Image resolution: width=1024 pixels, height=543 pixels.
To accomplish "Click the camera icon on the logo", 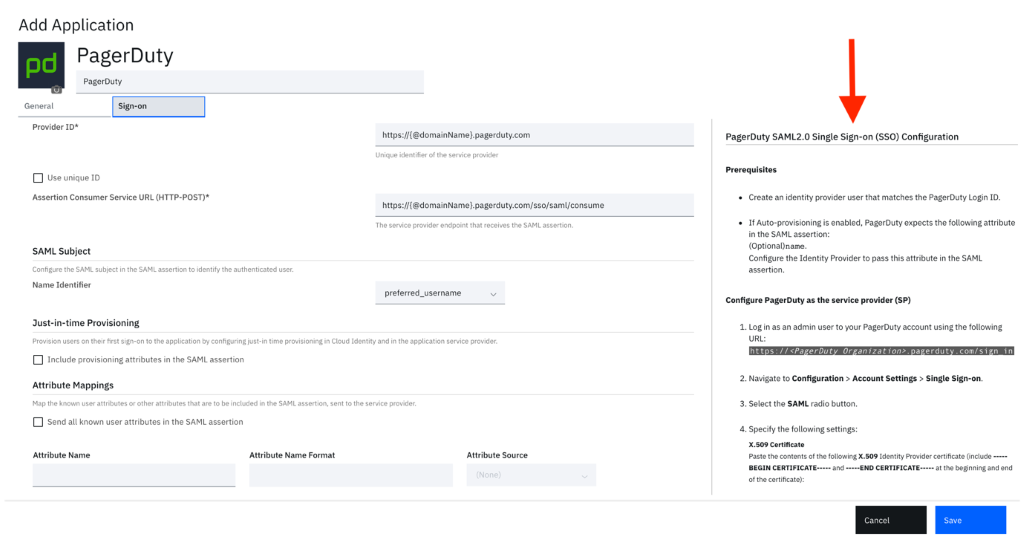I will (57, 90).
